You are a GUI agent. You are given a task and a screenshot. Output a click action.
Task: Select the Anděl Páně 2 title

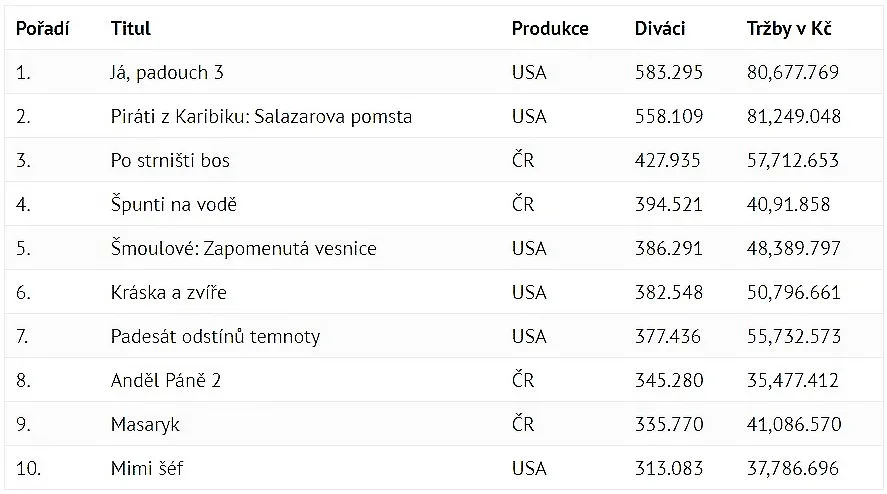166,380
